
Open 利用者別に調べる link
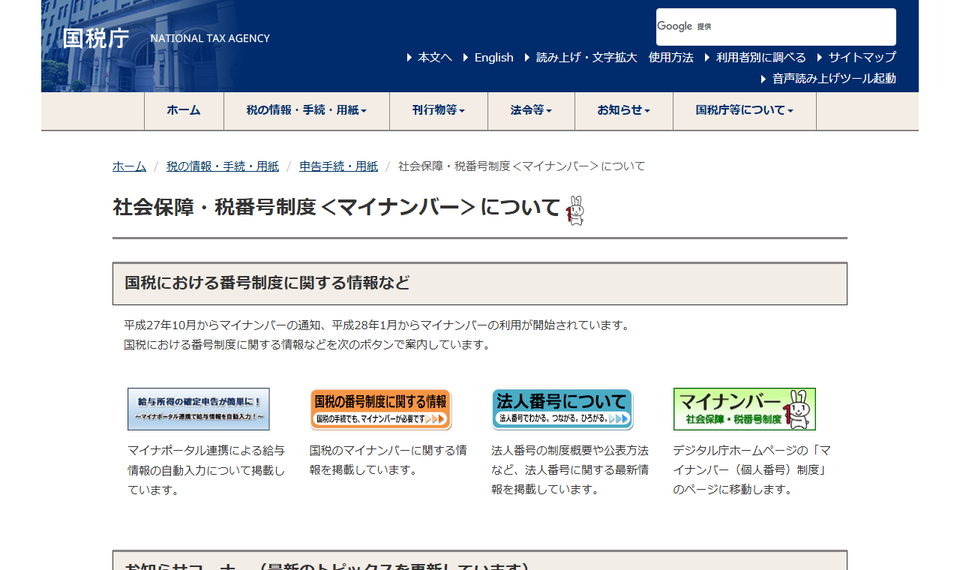click(761, 58)
